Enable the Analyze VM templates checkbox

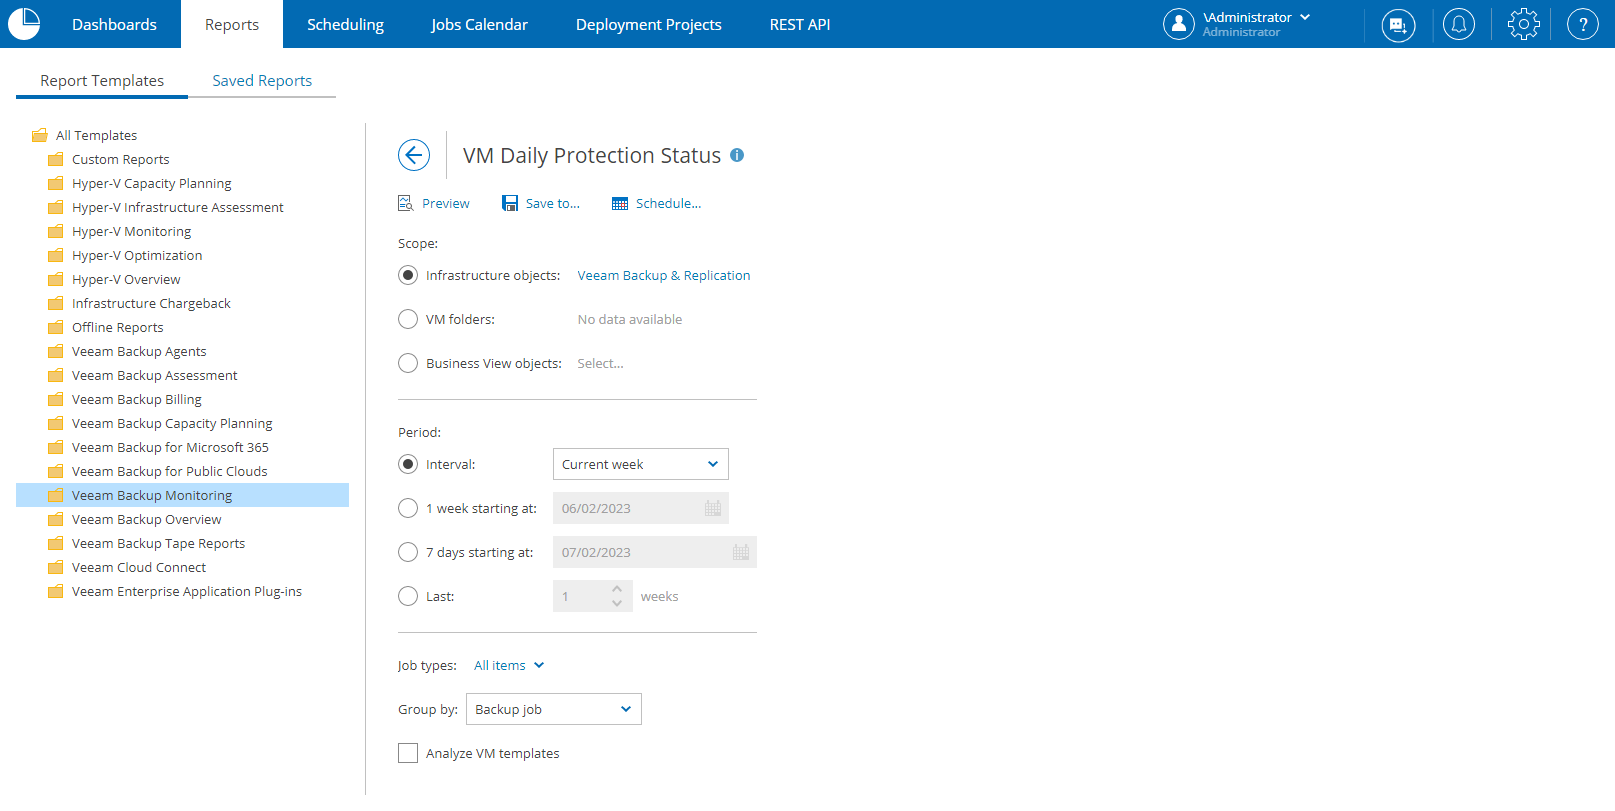(x=408, y=753)
